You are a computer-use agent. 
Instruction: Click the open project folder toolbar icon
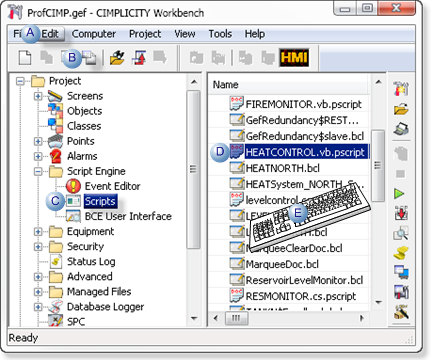click(117, 58)
